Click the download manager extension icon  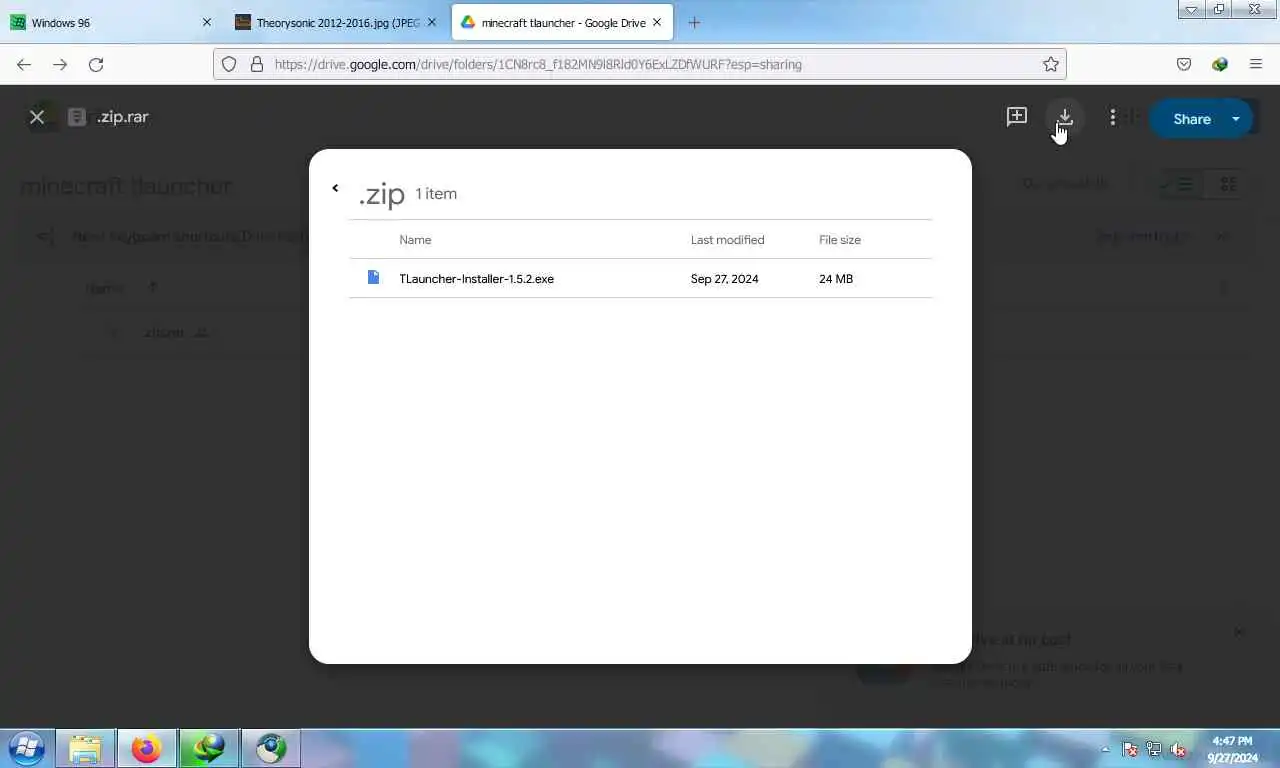click(1220, 64)
